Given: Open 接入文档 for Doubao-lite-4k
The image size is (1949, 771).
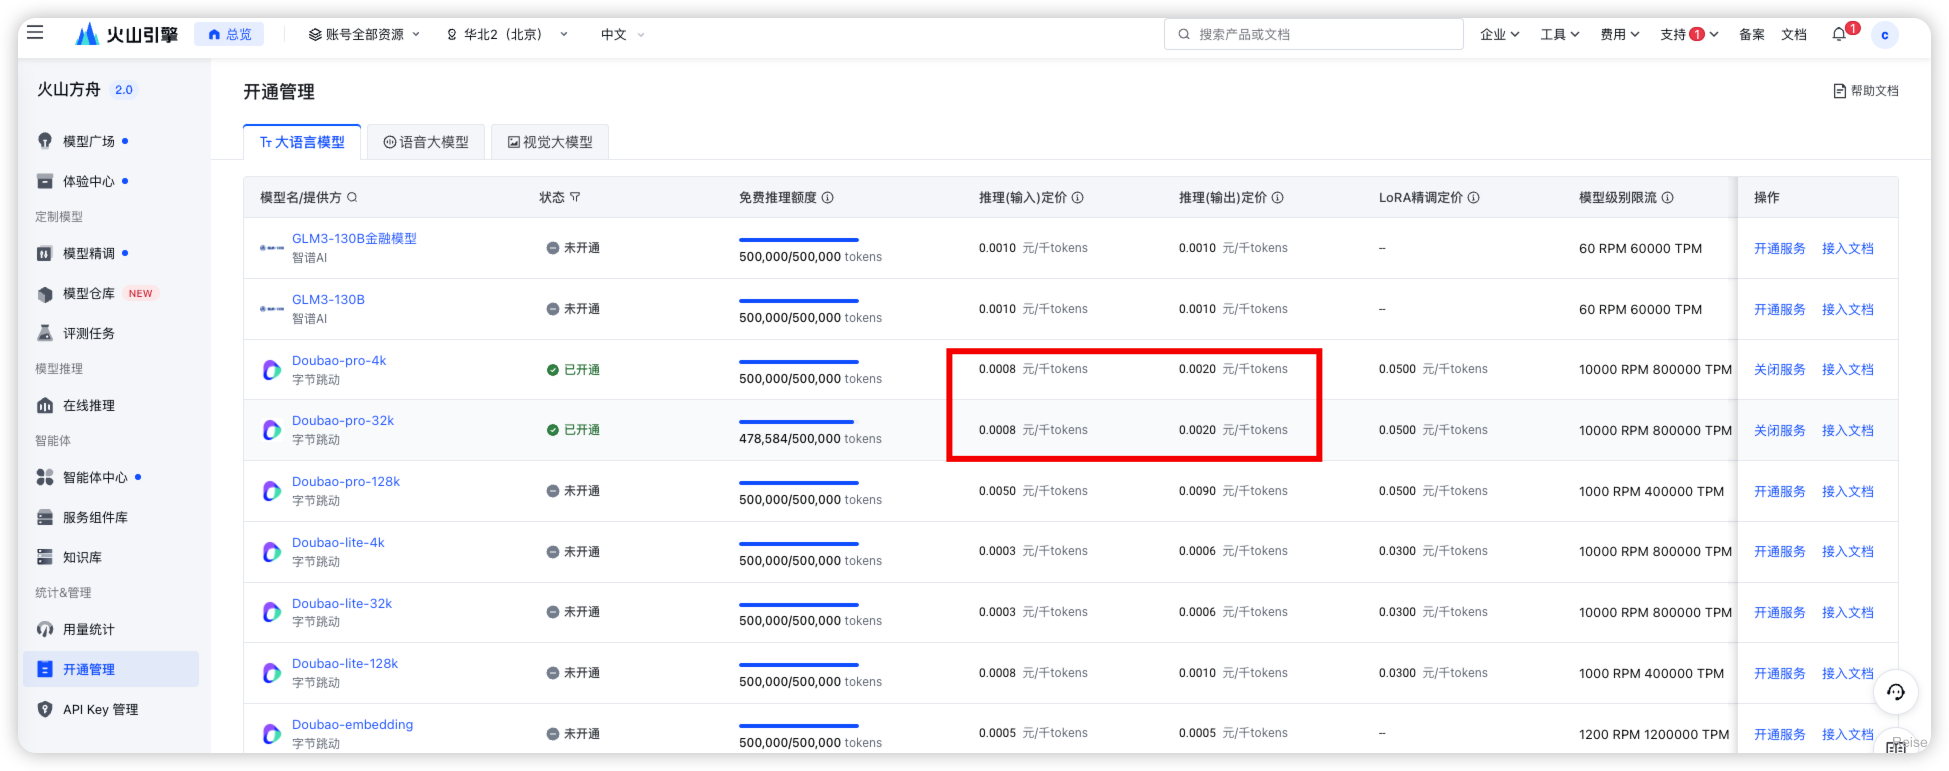Looking at the screenshot, I should (1848, 552).
